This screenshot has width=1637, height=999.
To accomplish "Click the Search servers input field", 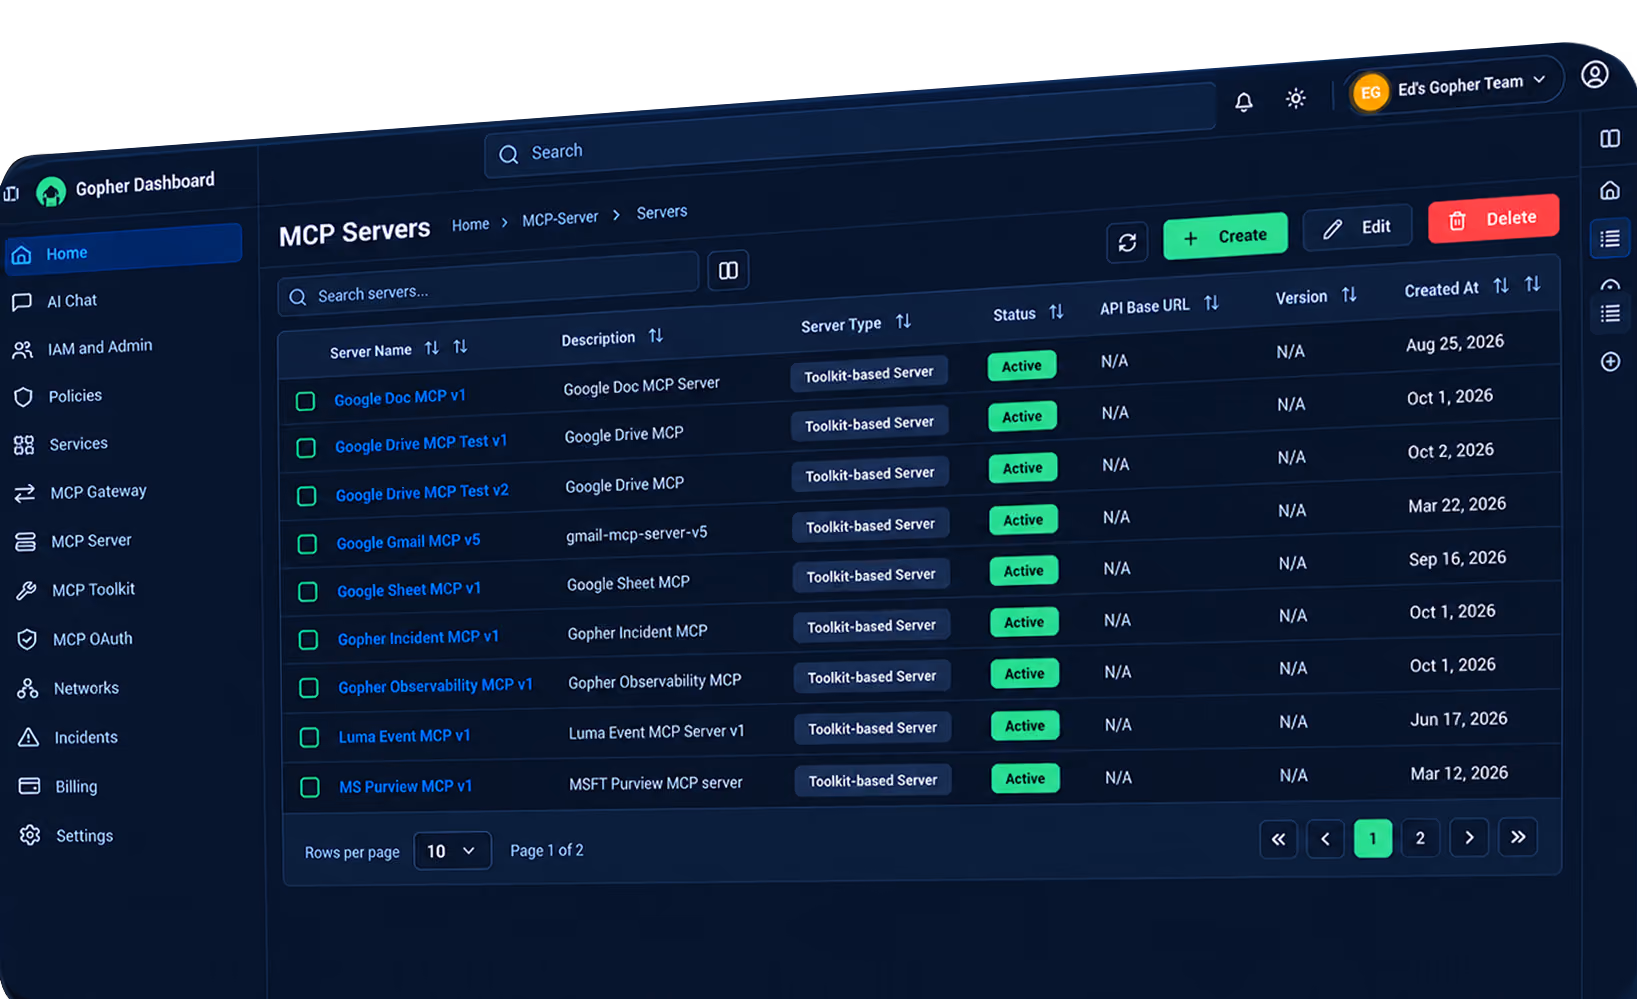I will coord(488,285).
